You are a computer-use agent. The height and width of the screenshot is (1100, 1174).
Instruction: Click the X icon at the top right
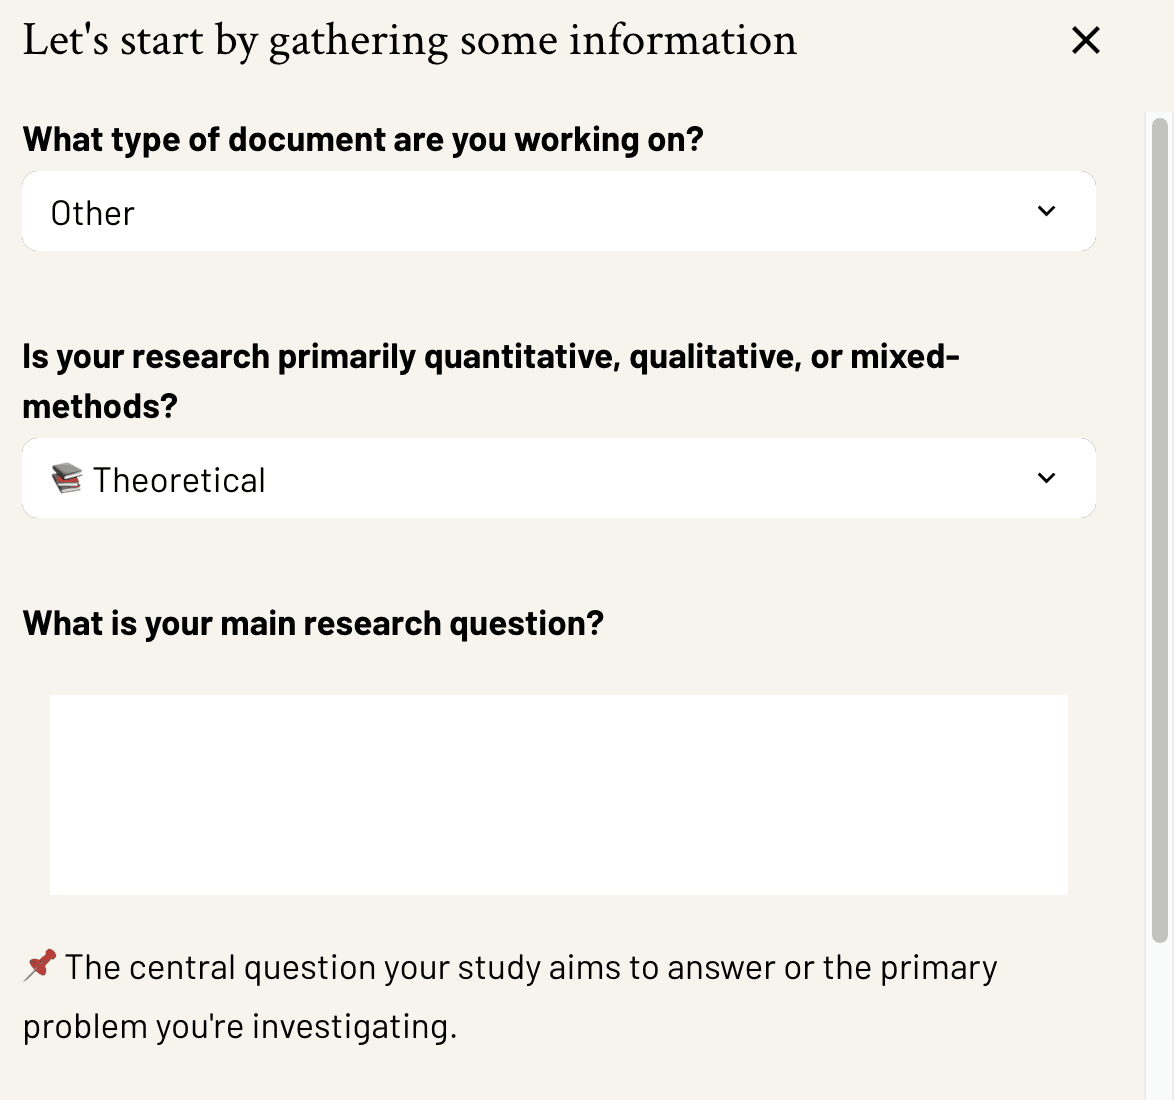pyautogui.click(x=1085, y=40)
